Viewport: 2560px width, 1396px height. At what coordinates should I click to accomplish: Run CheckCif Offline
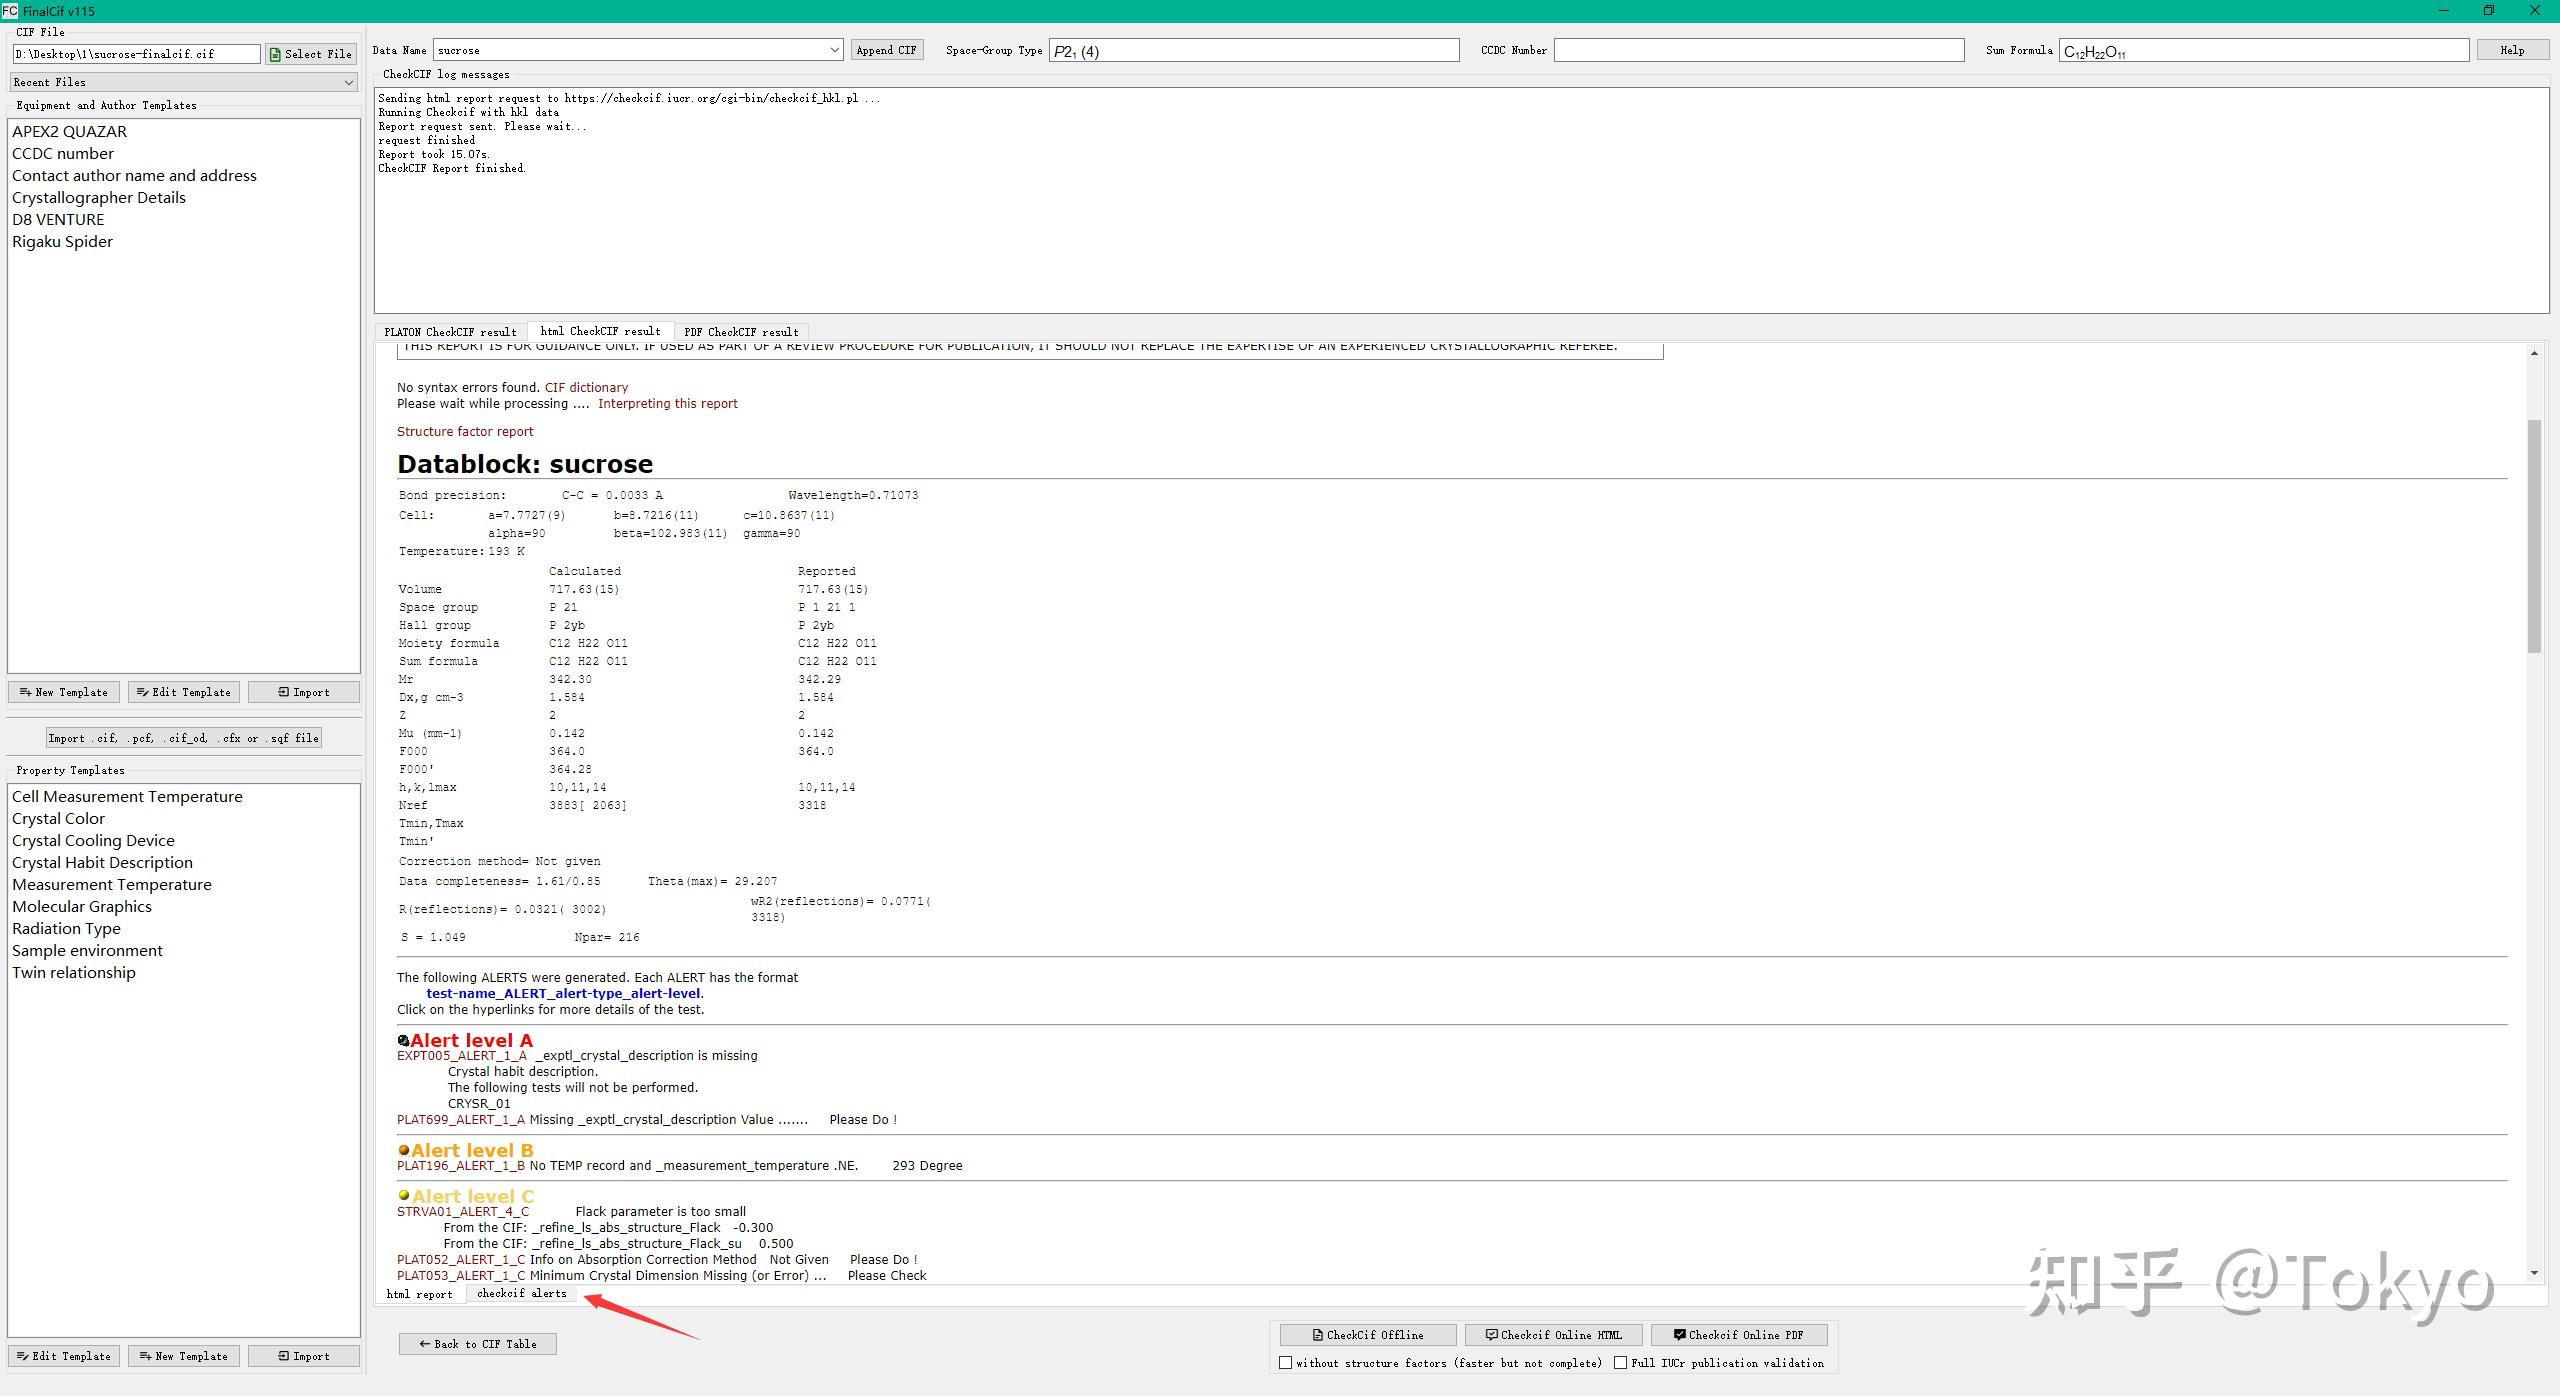click(x=1366, y=1335)
